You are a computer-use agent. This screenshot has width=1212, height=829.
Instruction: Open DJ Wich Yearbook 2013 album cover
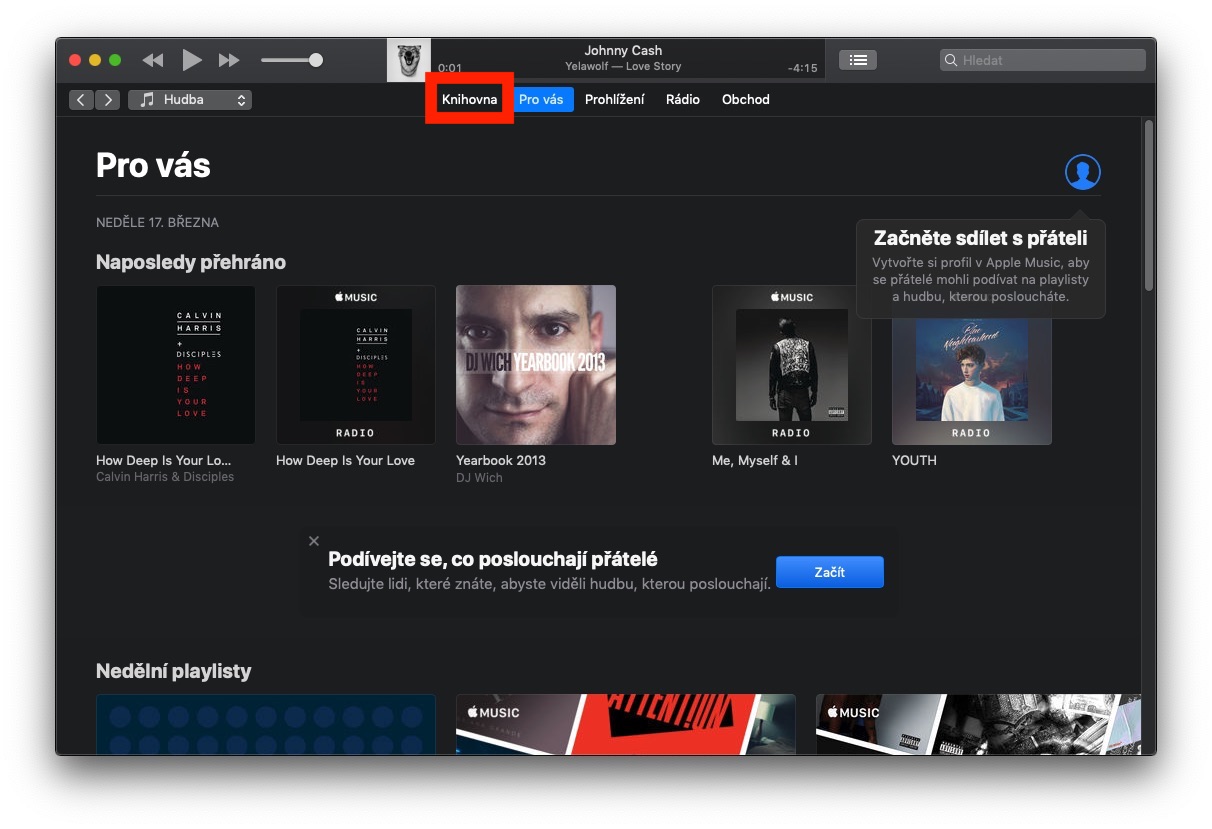[x=536, y=365]
